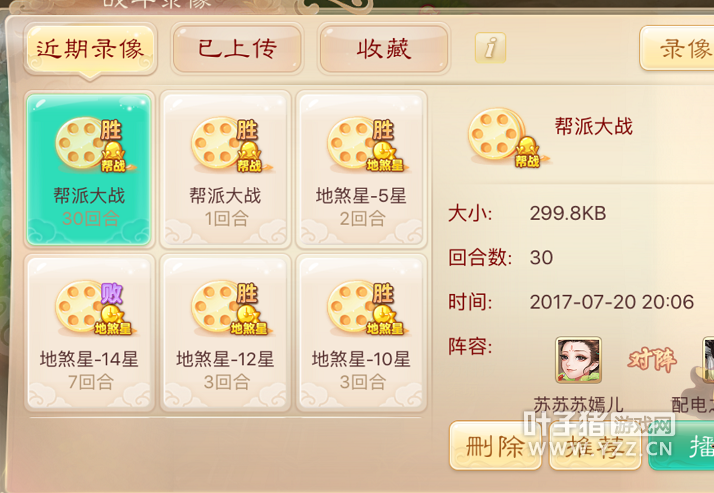This screenshot has width=714, height=493.
Task: Click the 对阵 versus label
Action: click(652, 361)
